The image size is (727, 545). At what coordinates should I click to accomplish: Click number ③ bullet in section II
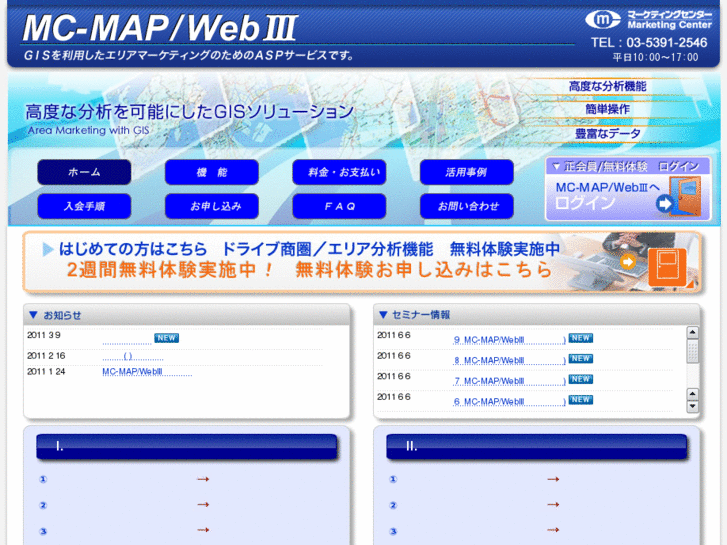(393, 531)
